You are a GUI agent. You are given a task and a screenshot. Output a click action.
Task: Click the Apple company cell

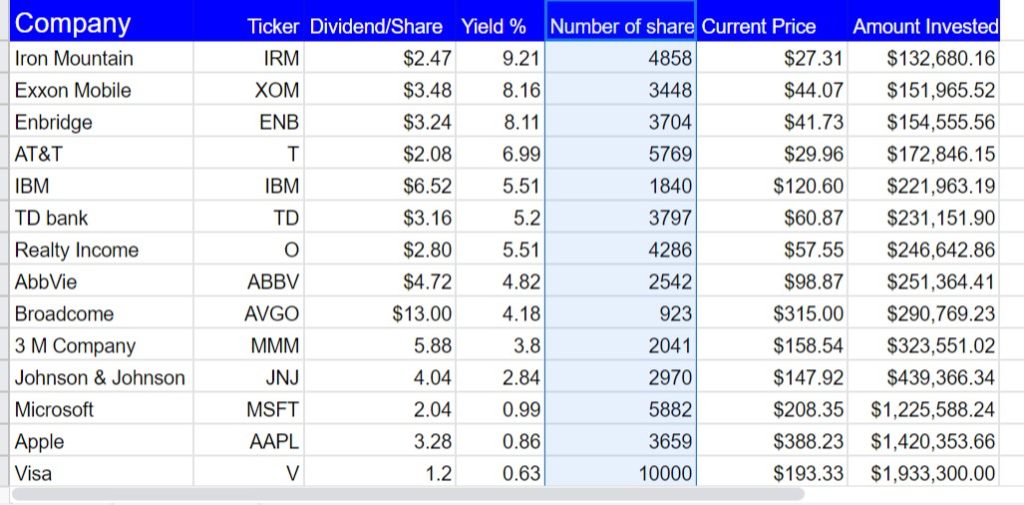click(x=102, y=442)
